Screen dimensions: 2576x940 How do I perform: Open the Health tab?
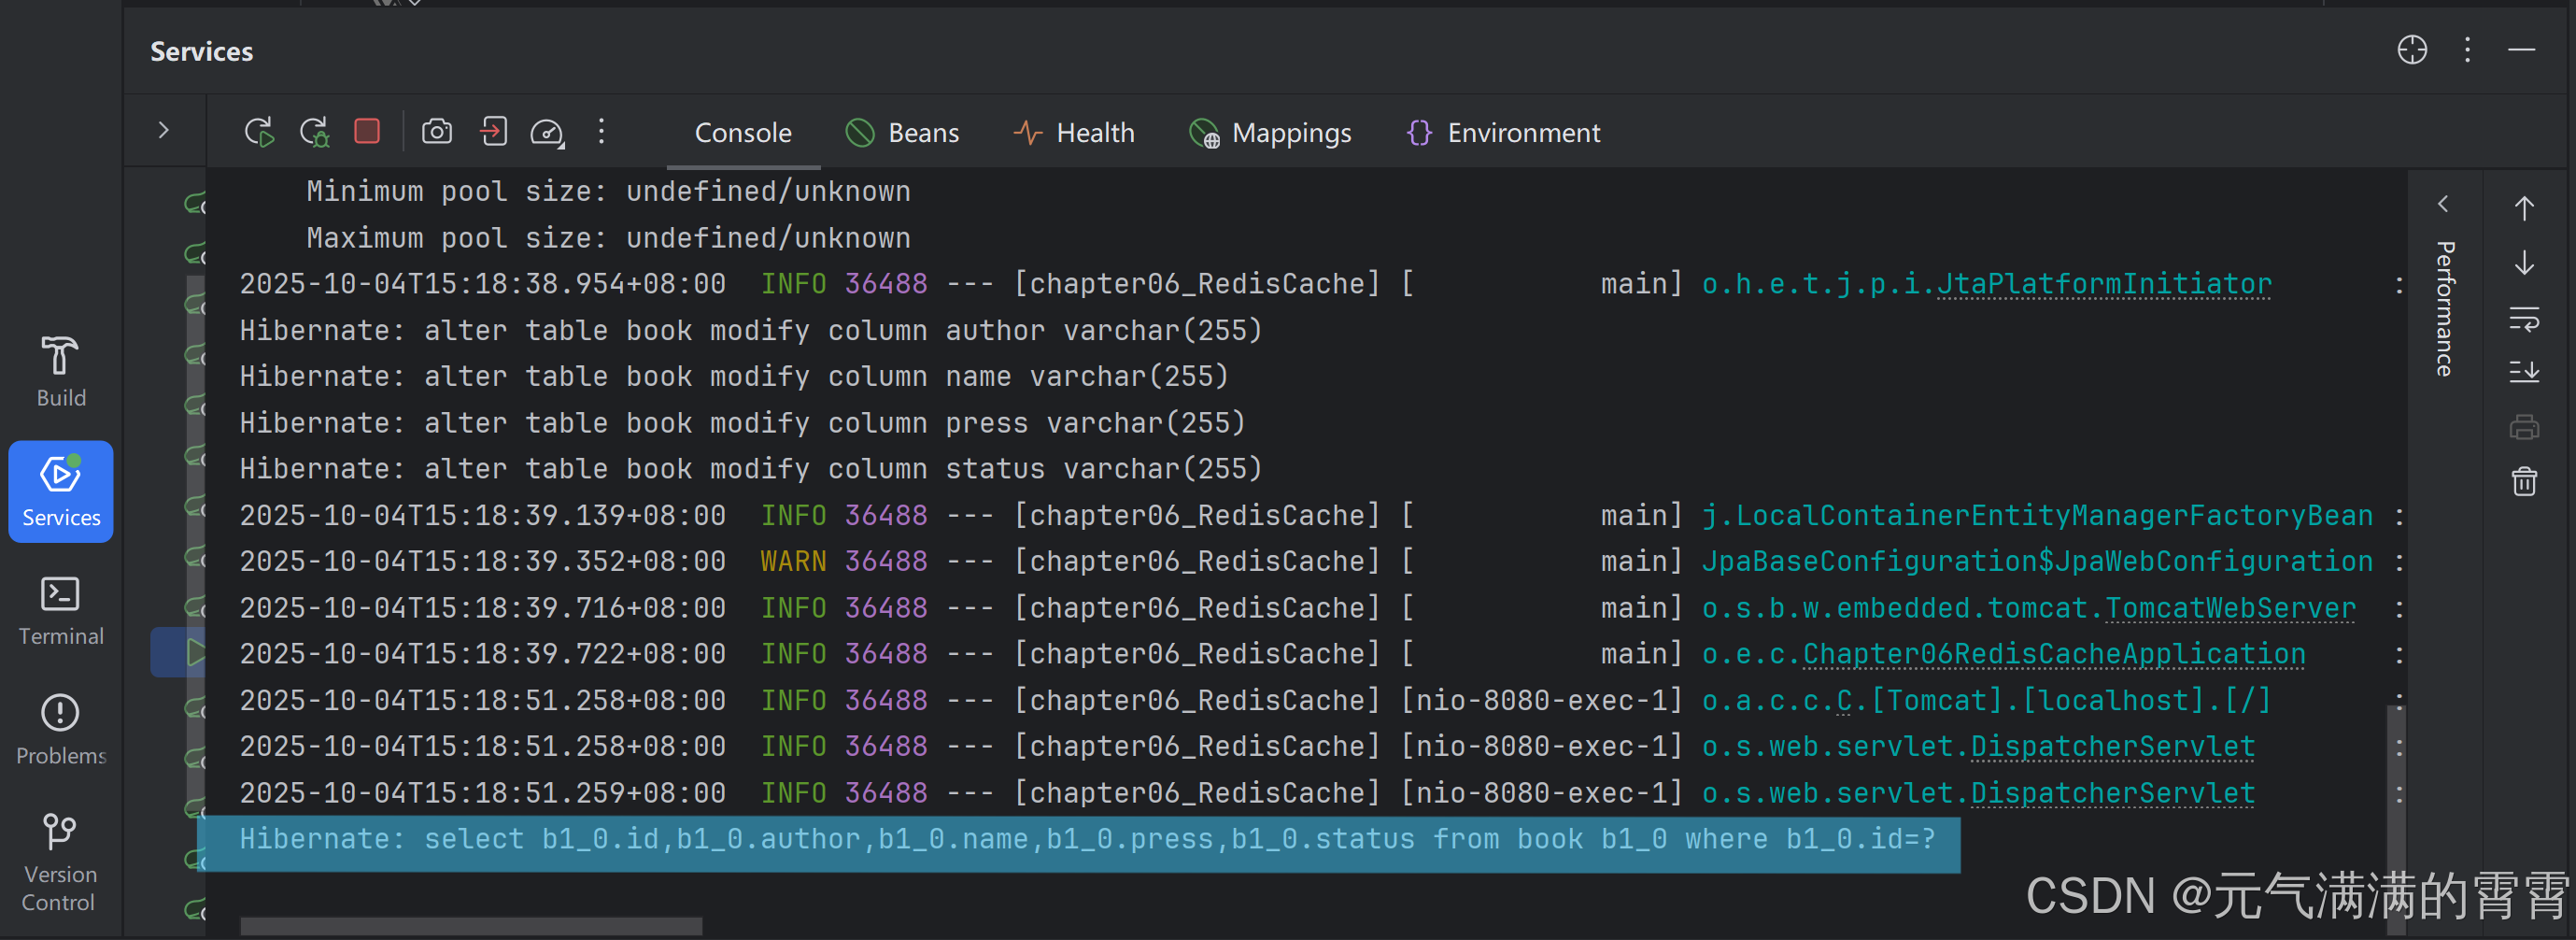pyautogui.click(x=1074, y=133)
